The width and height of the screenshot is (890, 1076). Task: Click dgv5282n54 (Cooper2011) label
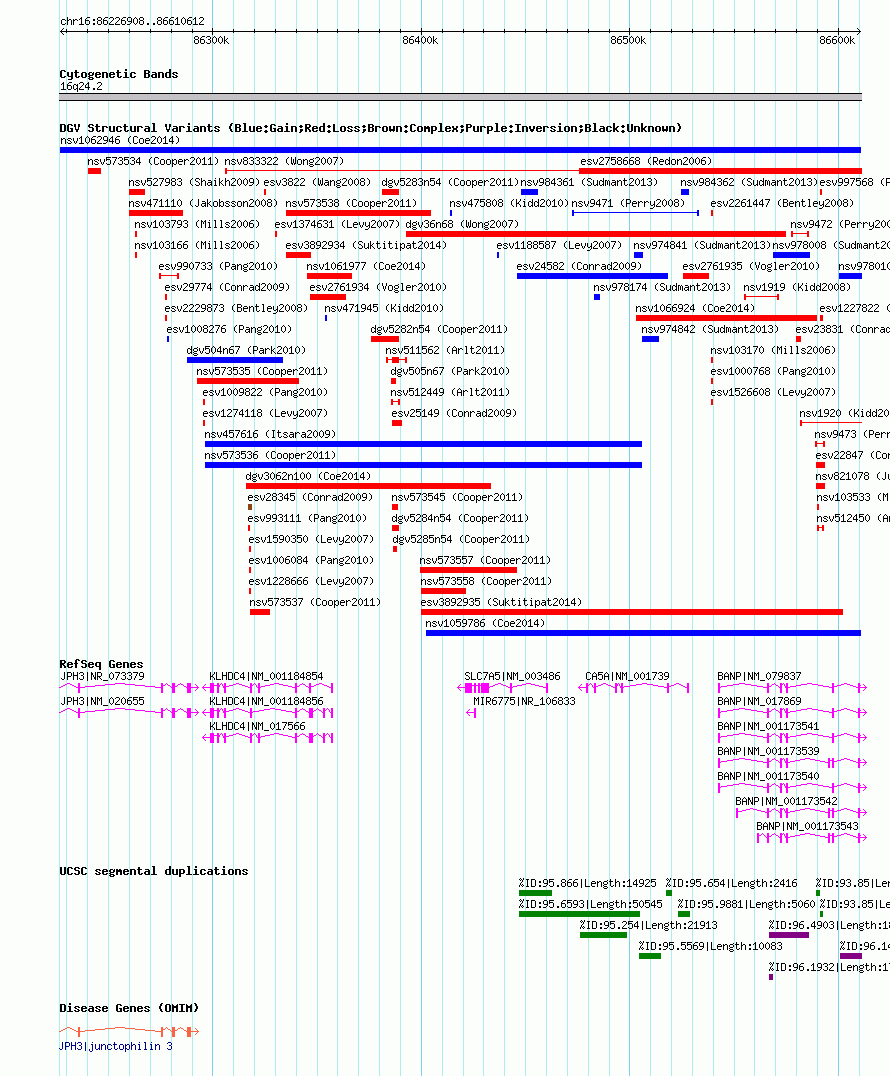(x=439, y=330)
